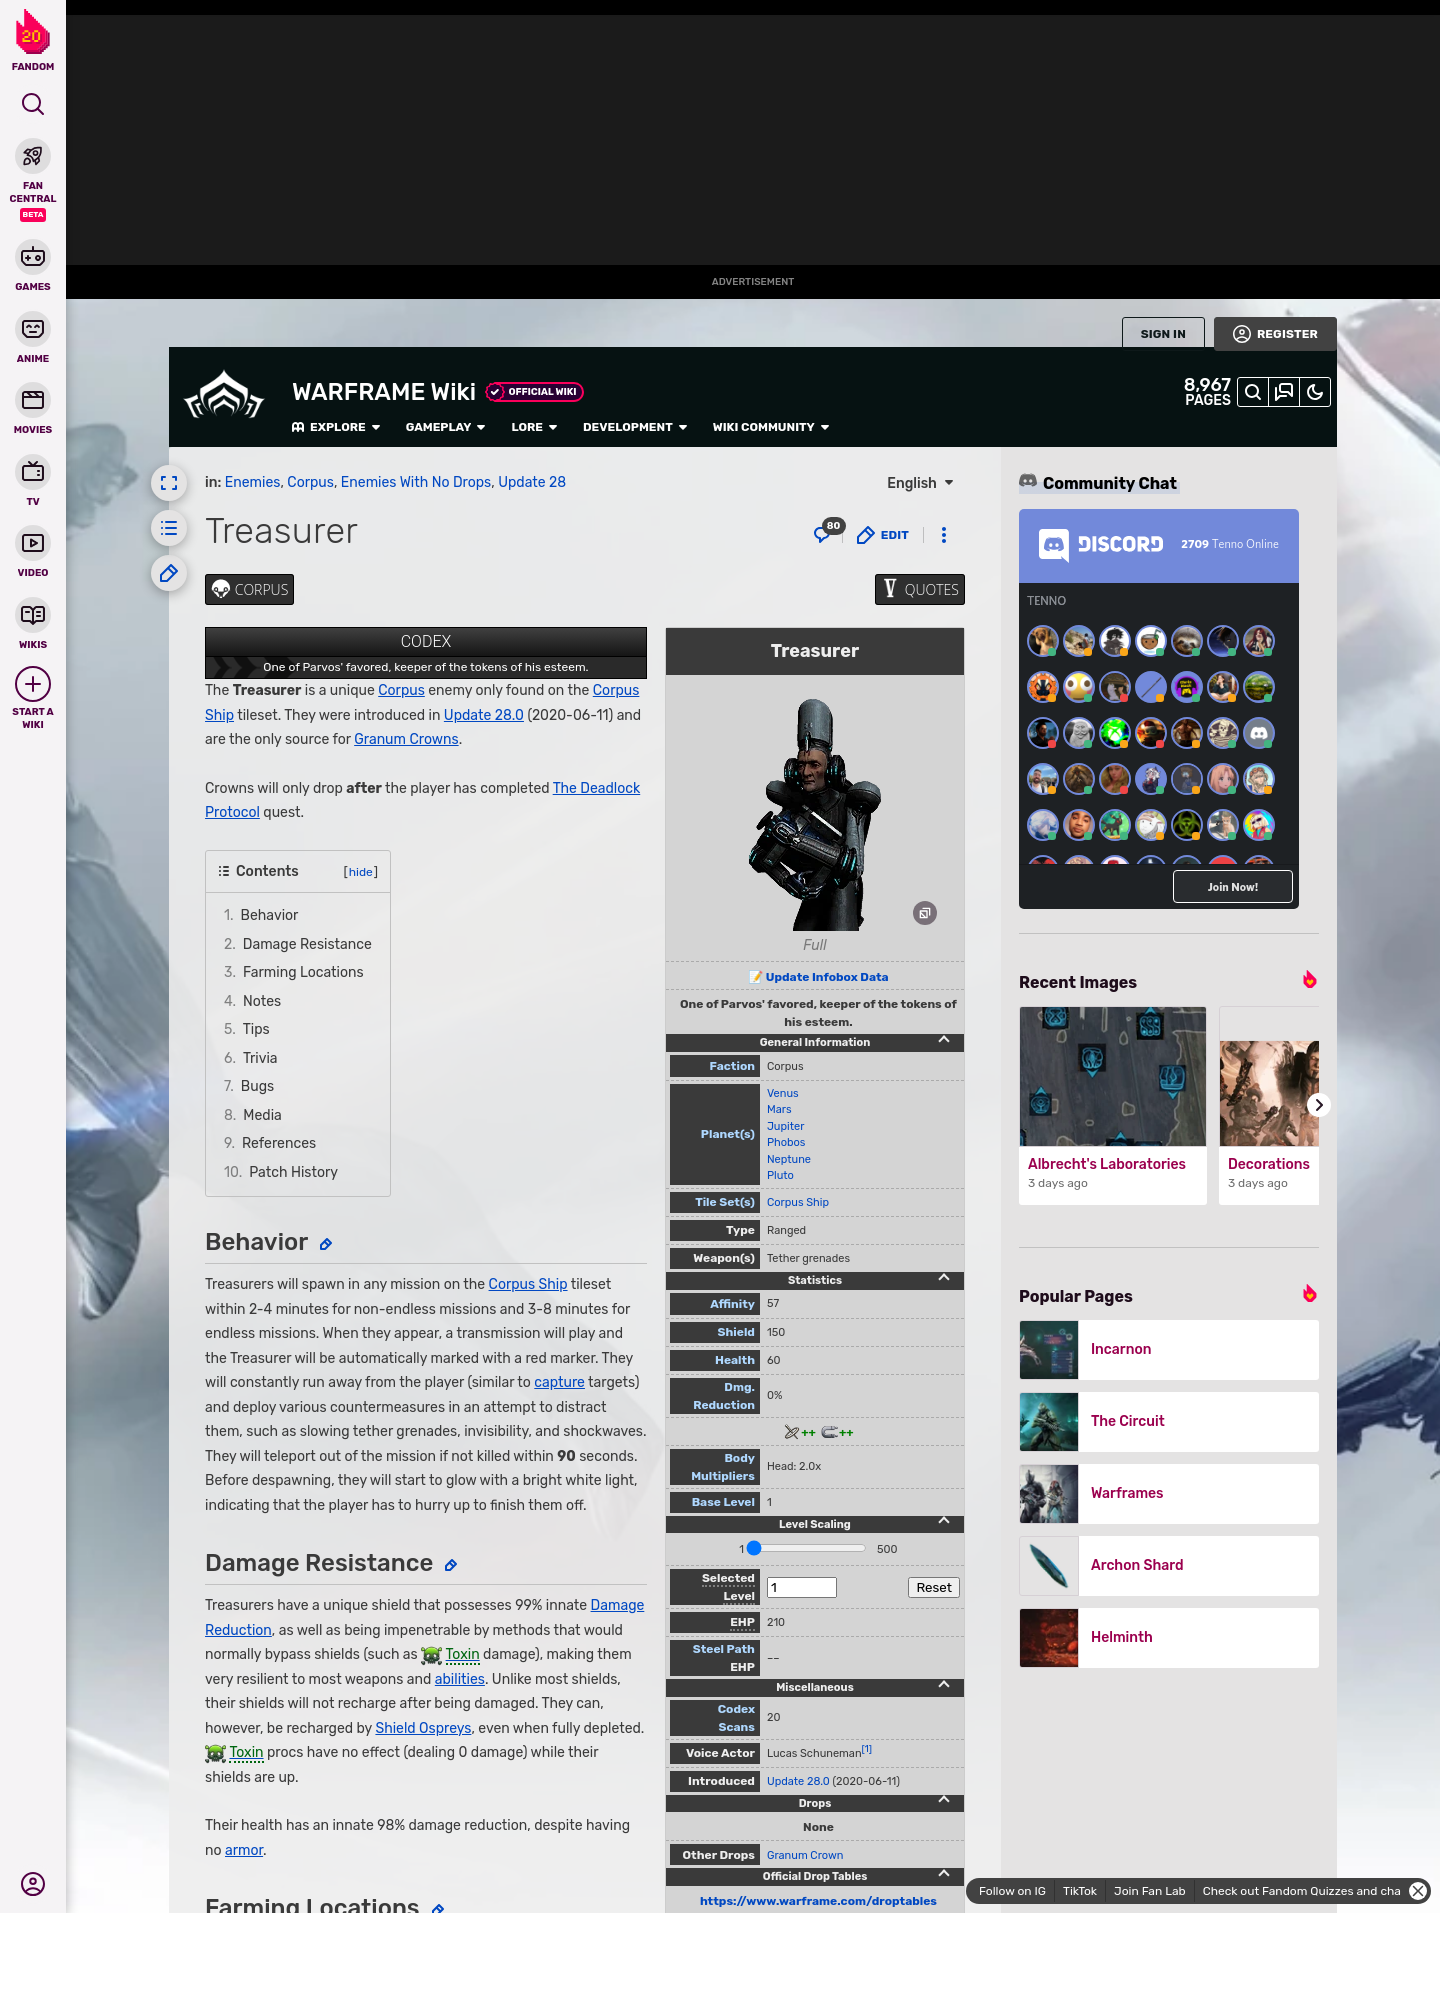
Task: Open the wiki discussions icon
Action: (x=1284, y=392)
